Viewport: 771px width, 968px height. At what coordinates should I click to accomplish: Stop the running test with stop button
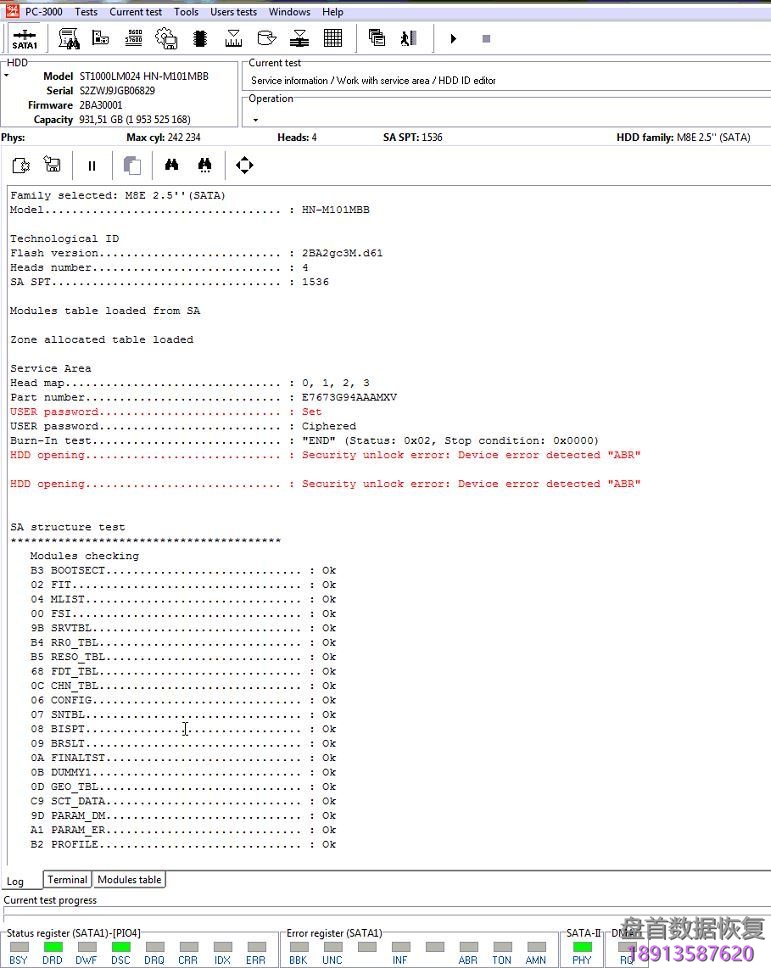pos(486,39)
